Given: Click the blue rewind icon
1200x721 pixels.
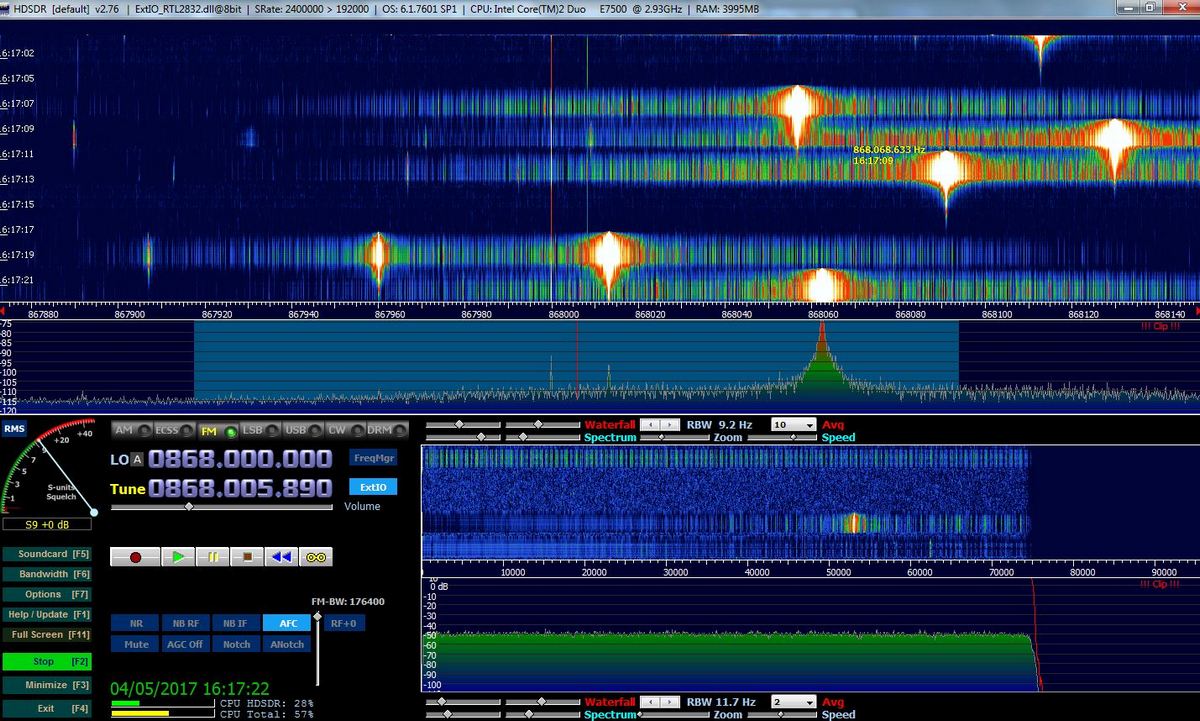Looking at the screenshot, I should tap(282, 557).
